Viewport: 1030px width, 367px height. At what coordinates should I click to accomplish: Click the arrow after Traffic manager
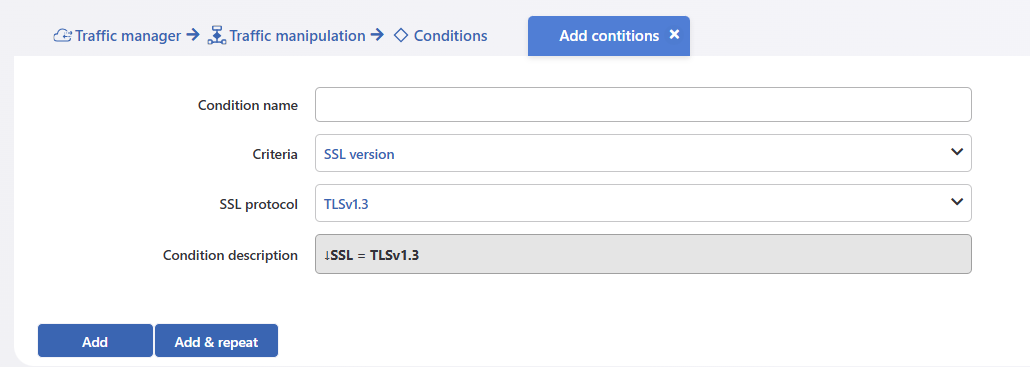coord(192,35)
